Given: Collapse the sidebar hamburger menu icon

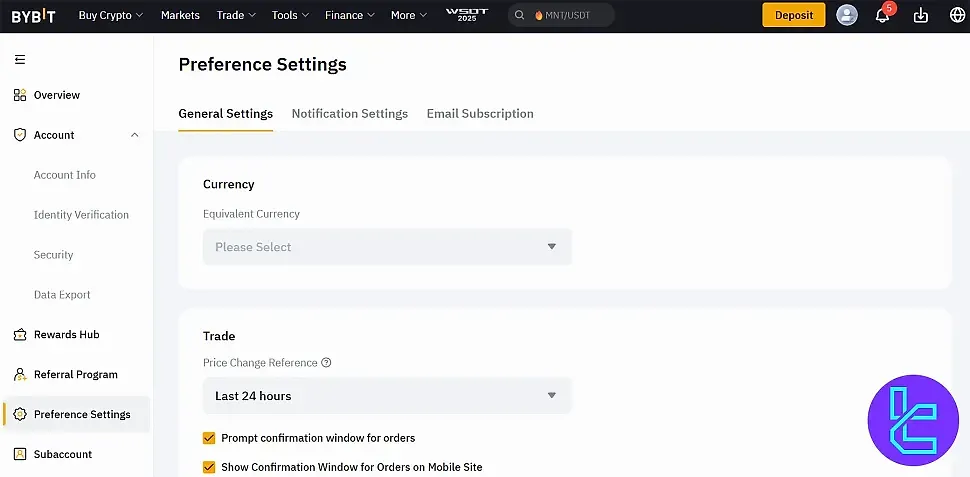Looking at the screenshot, I should [x=19, y=60].
